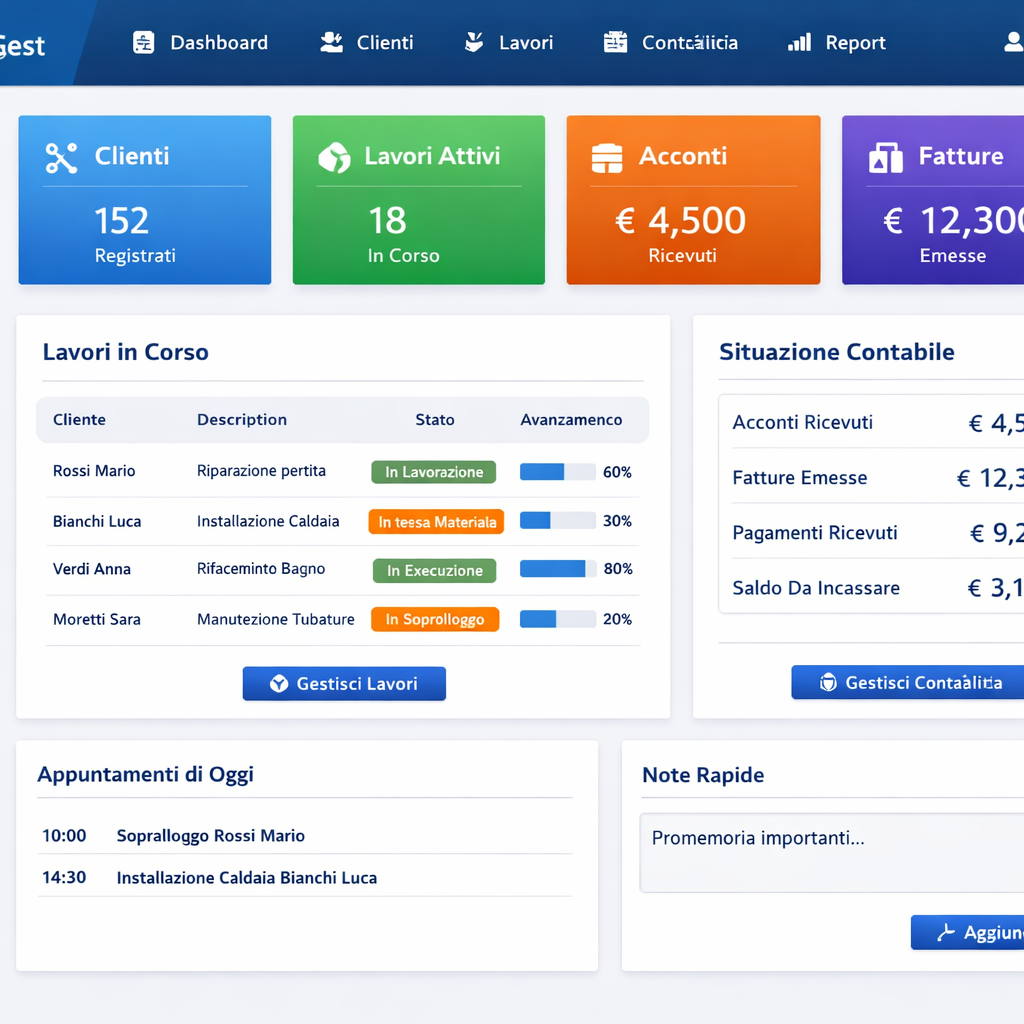Click the Clienti people icon in navbar
This screenshot has width=1024, height=1024.
[x=331, y=42]
